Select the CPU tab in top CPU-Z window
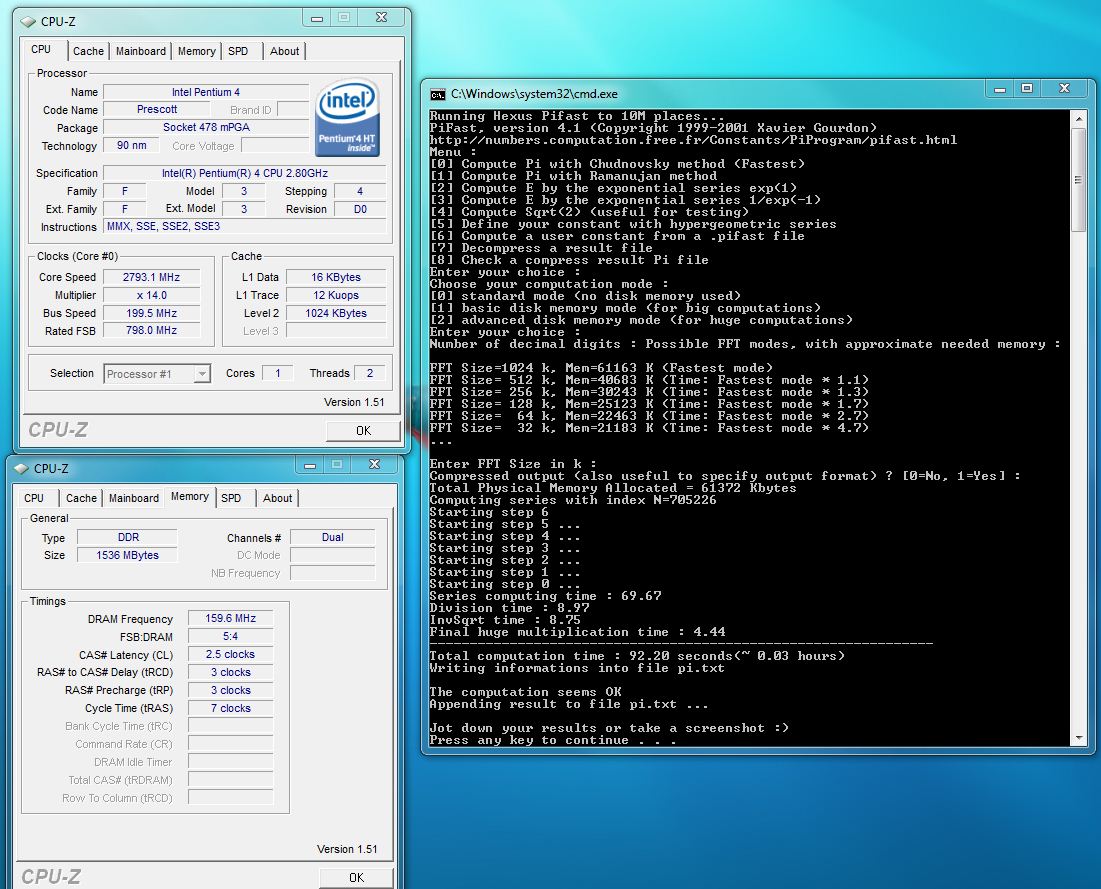The height and width of the screenshot is (889, 1101). coord(41,49)
